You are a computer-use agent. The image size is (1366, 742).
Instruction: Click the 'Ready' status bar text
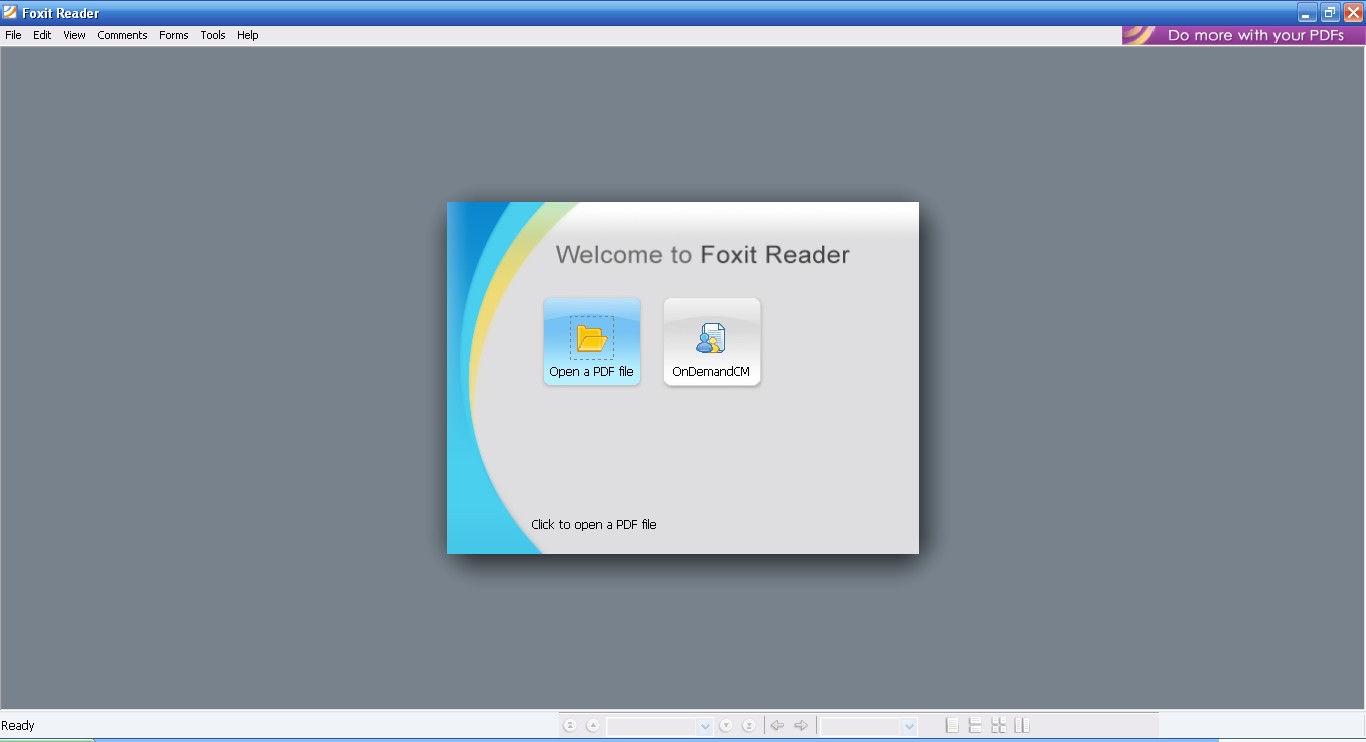coord(18,726)
